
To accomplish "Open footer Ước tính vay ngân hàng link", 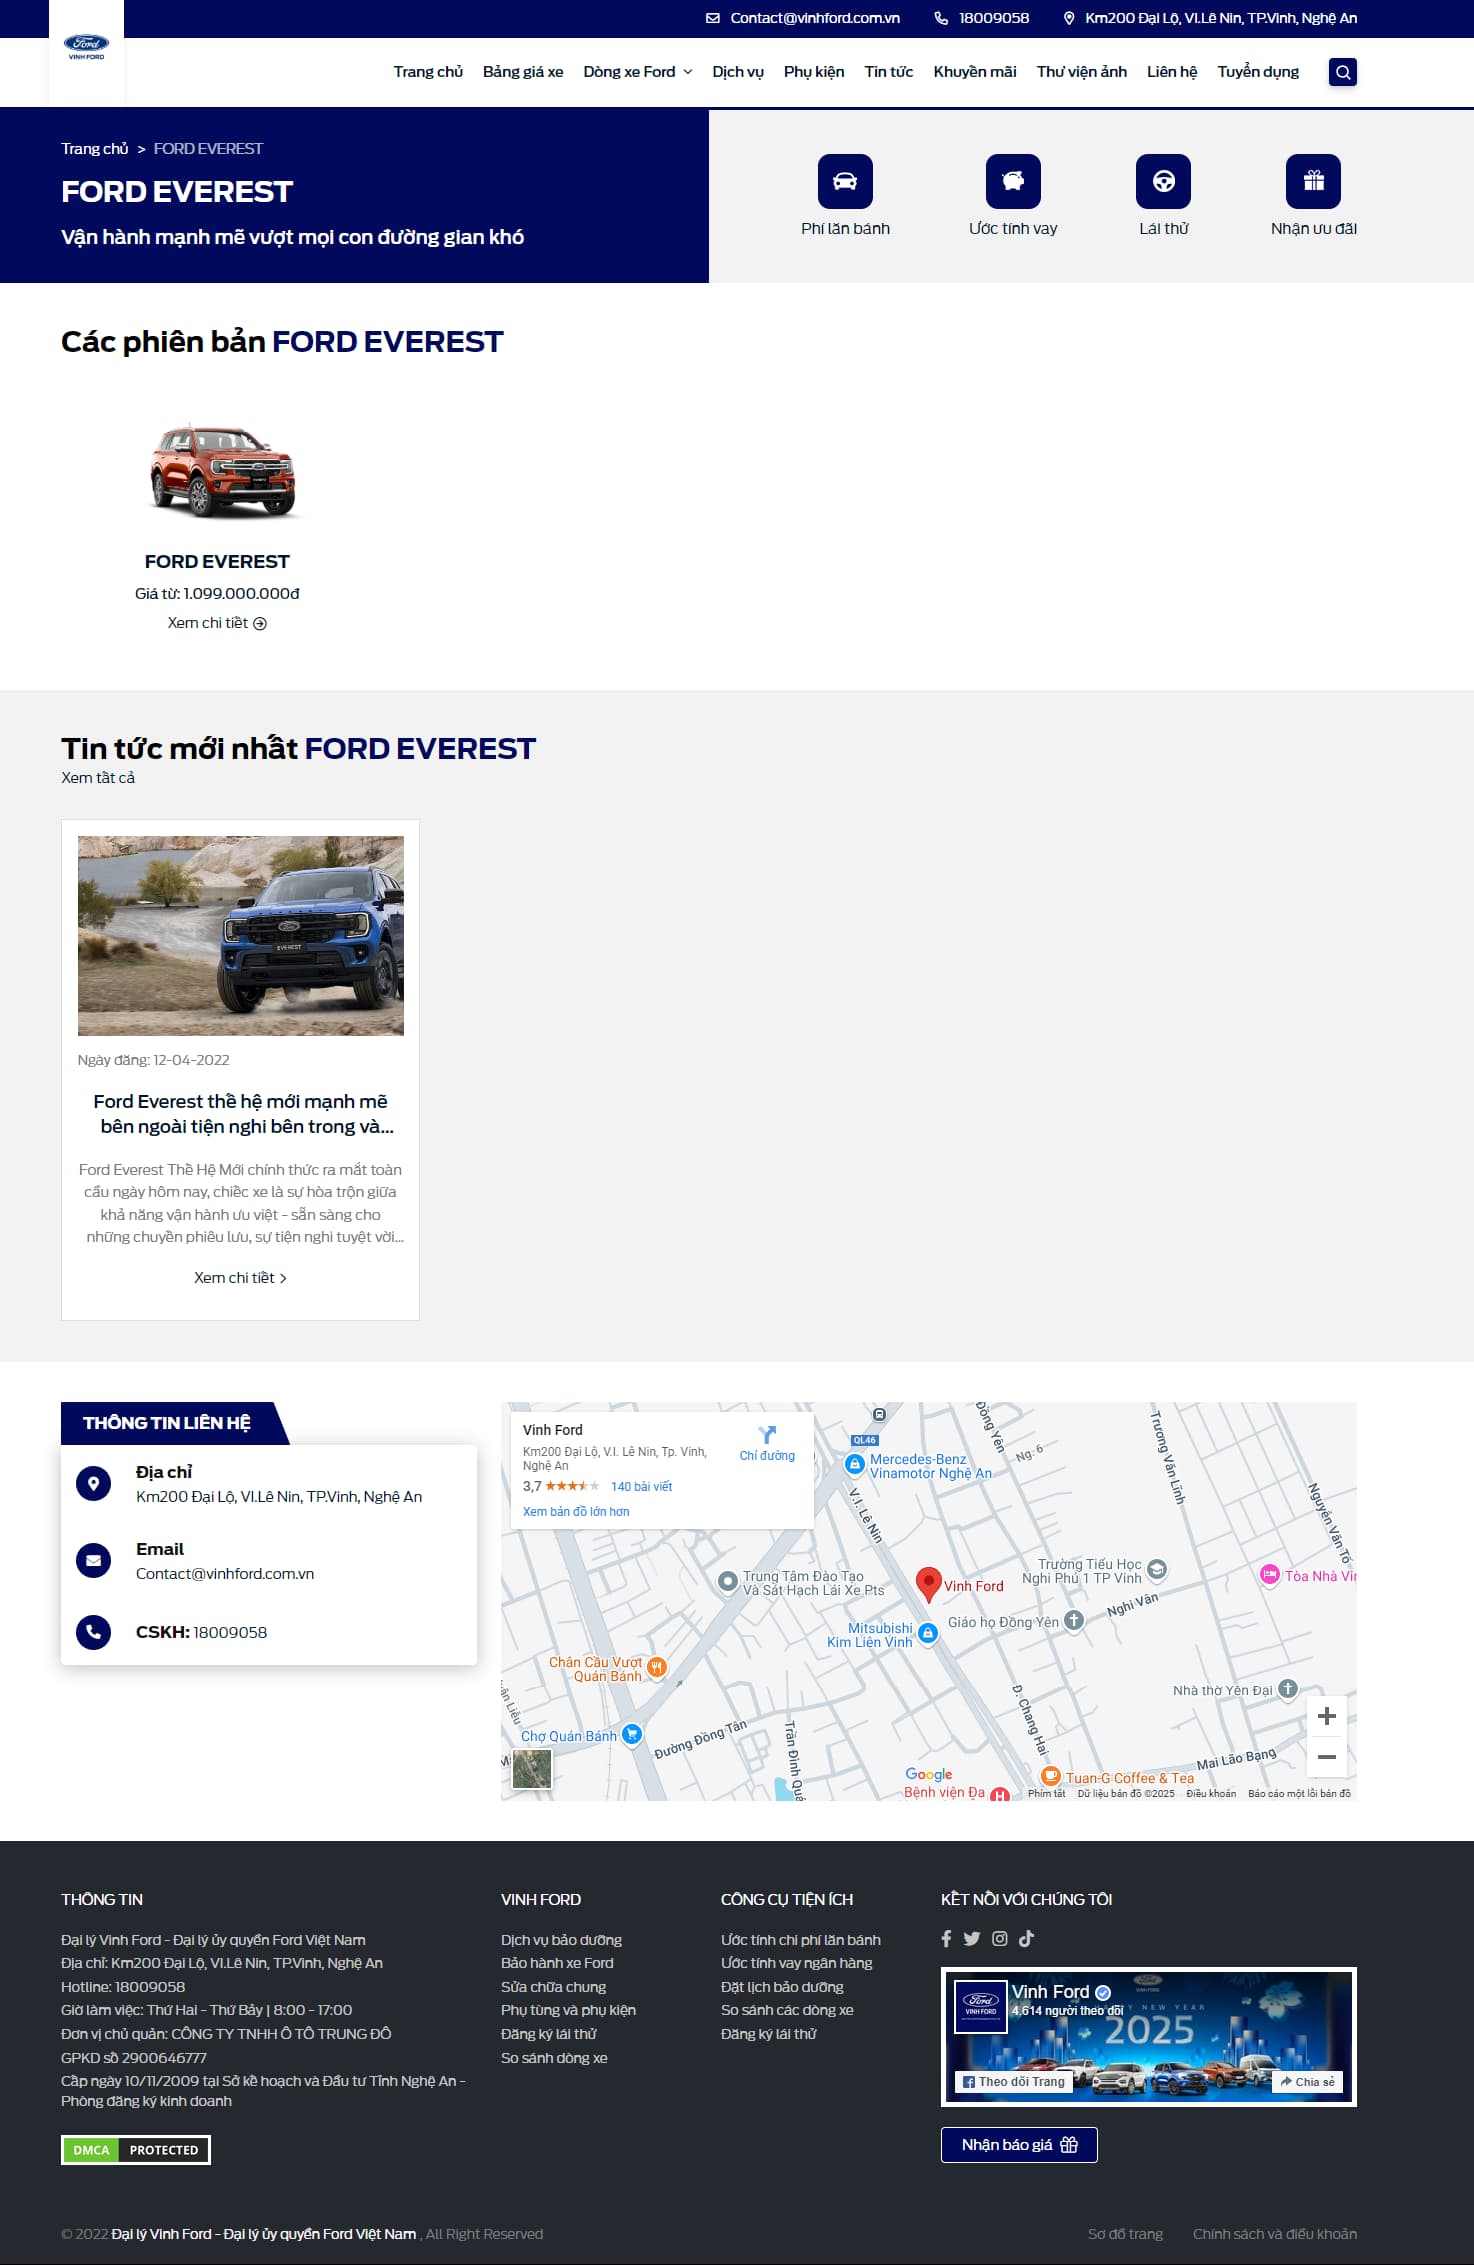I will (797, 1963).
